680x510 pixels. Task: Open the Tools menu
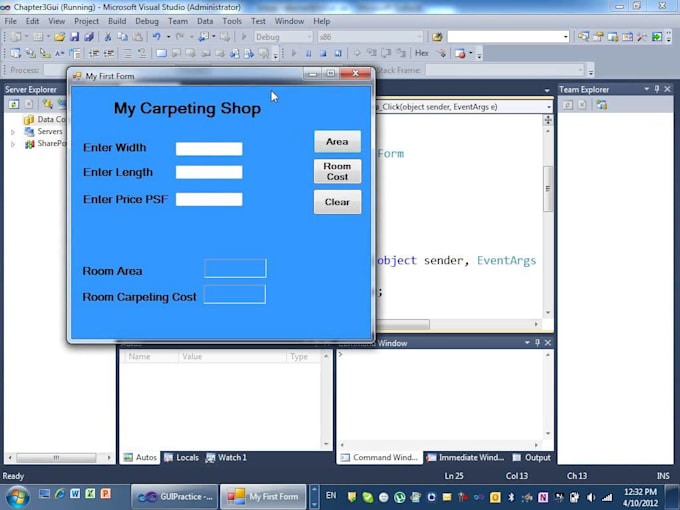(x=232, y=21)
